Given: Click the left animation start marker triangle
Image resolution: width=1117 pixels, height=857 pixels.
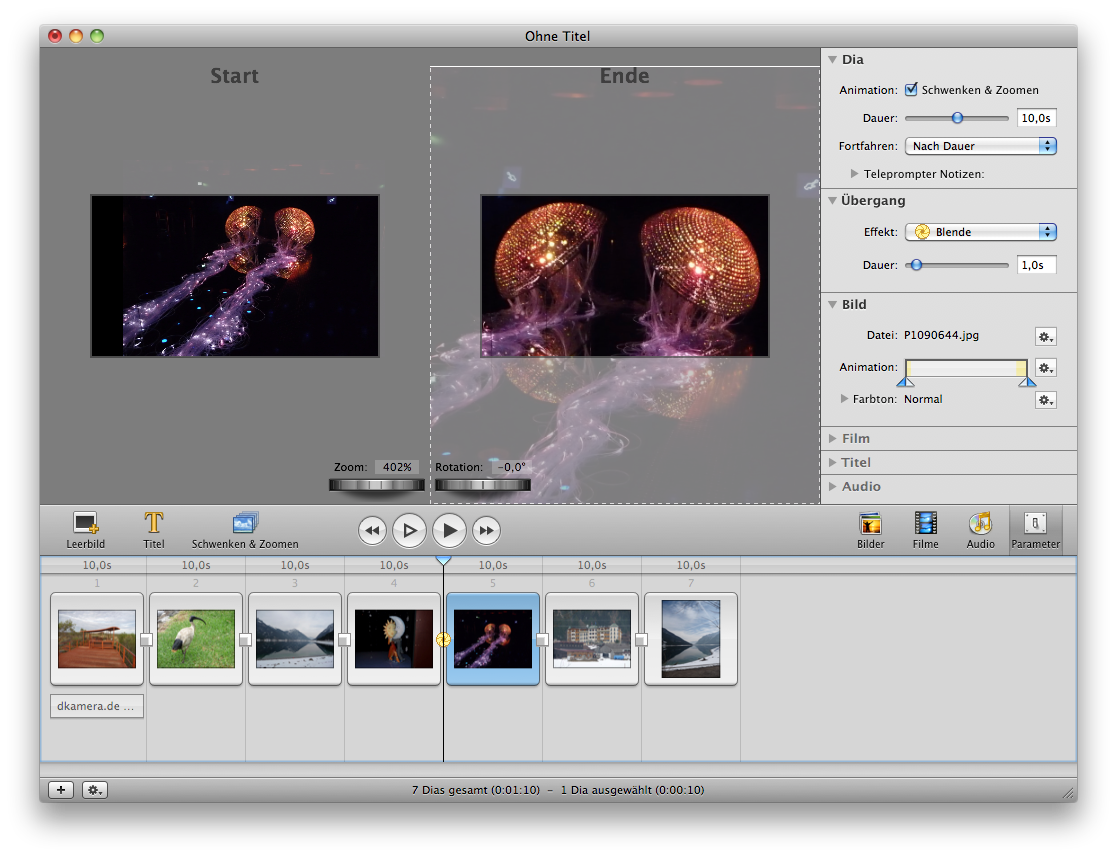Looking at the screenshot, I should pos(905,382).
